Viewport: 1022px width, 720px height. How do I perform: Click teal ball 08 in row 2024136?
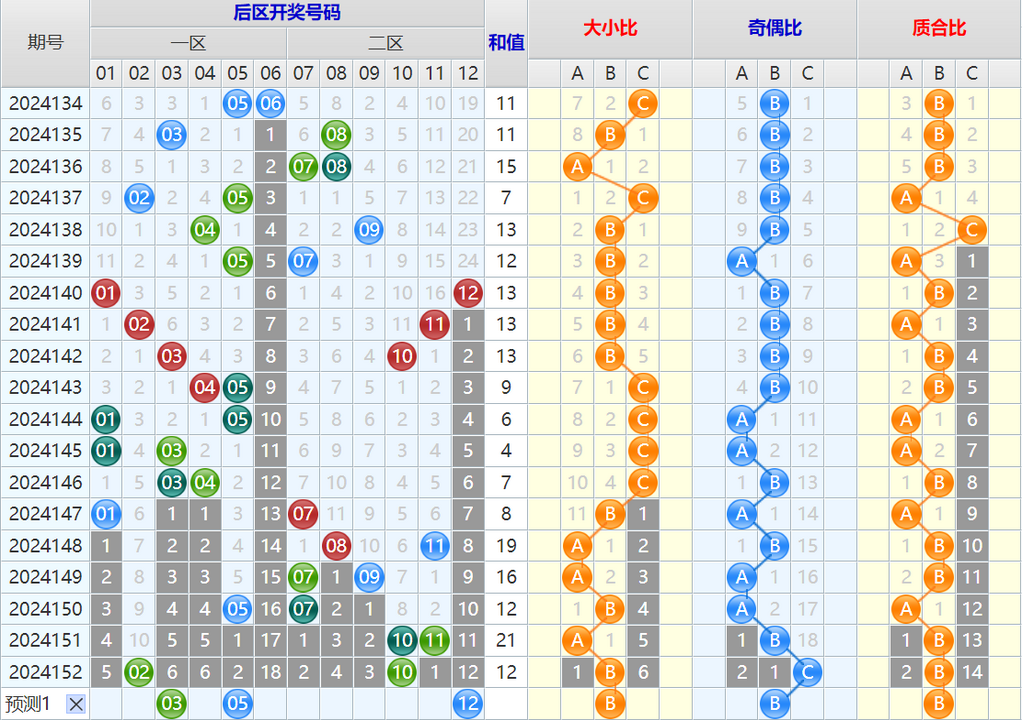[336, 167]
